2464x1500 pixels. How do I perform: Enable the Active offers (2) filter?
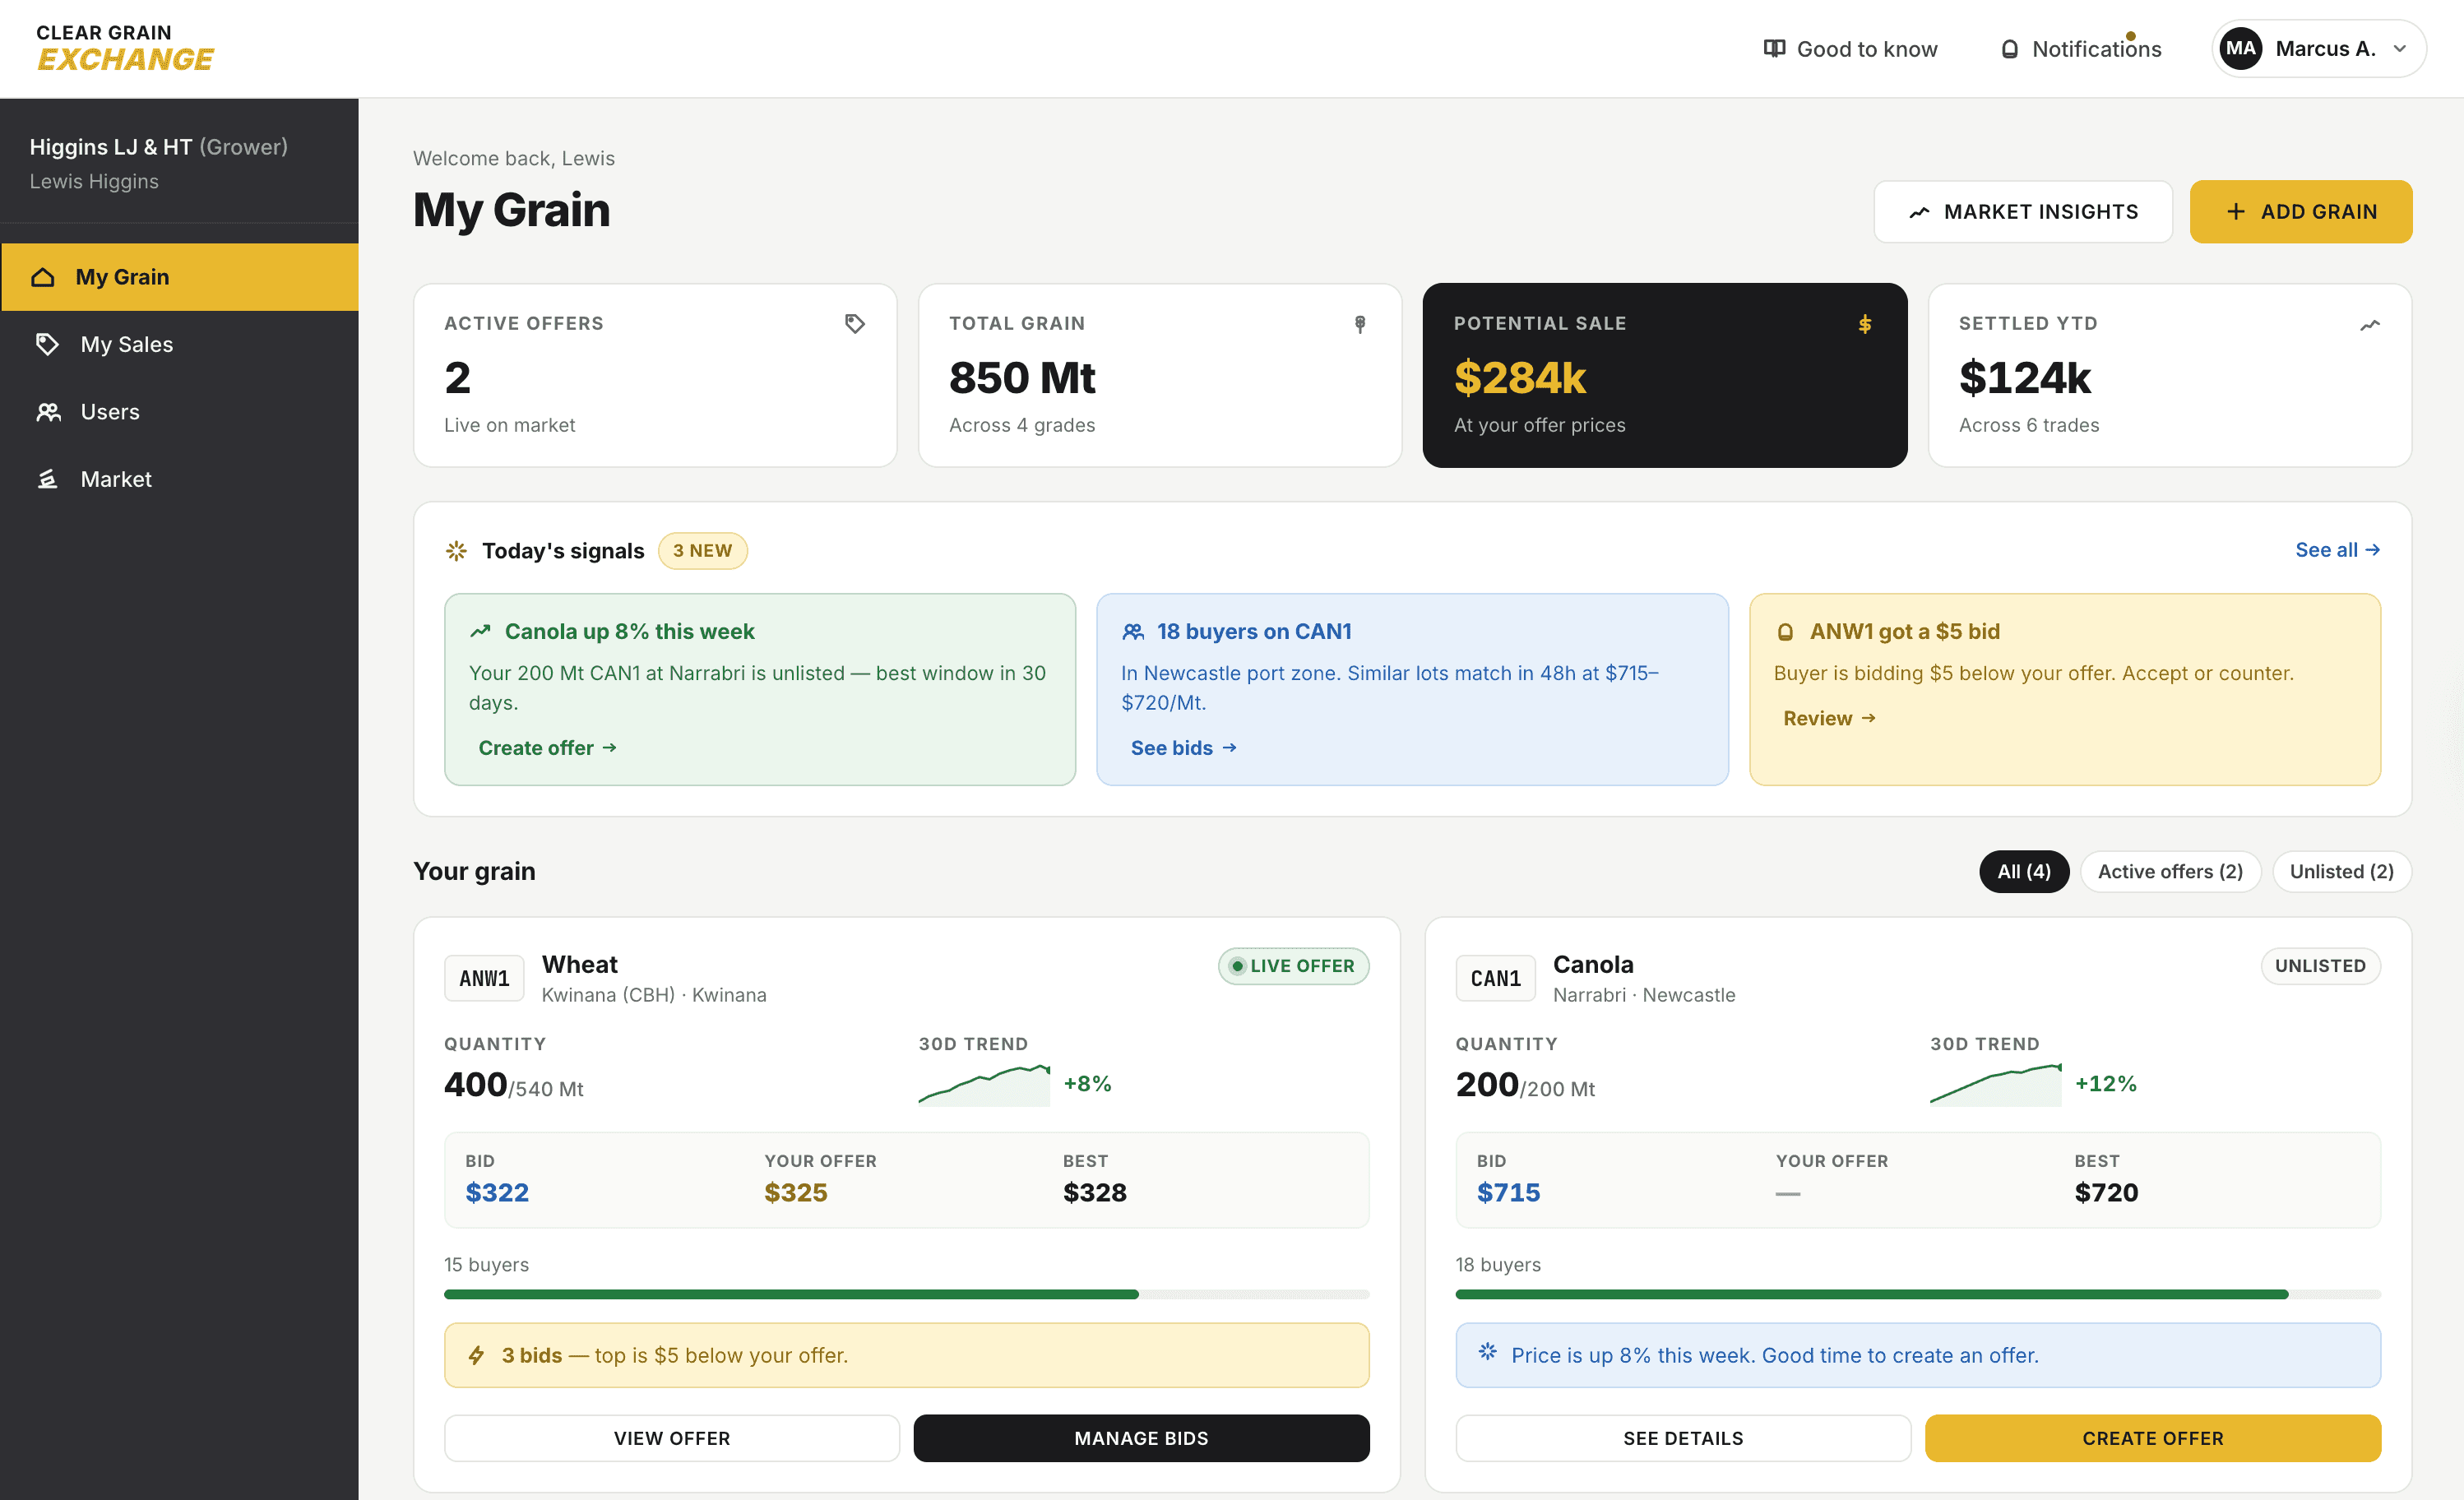point(2170,871)
